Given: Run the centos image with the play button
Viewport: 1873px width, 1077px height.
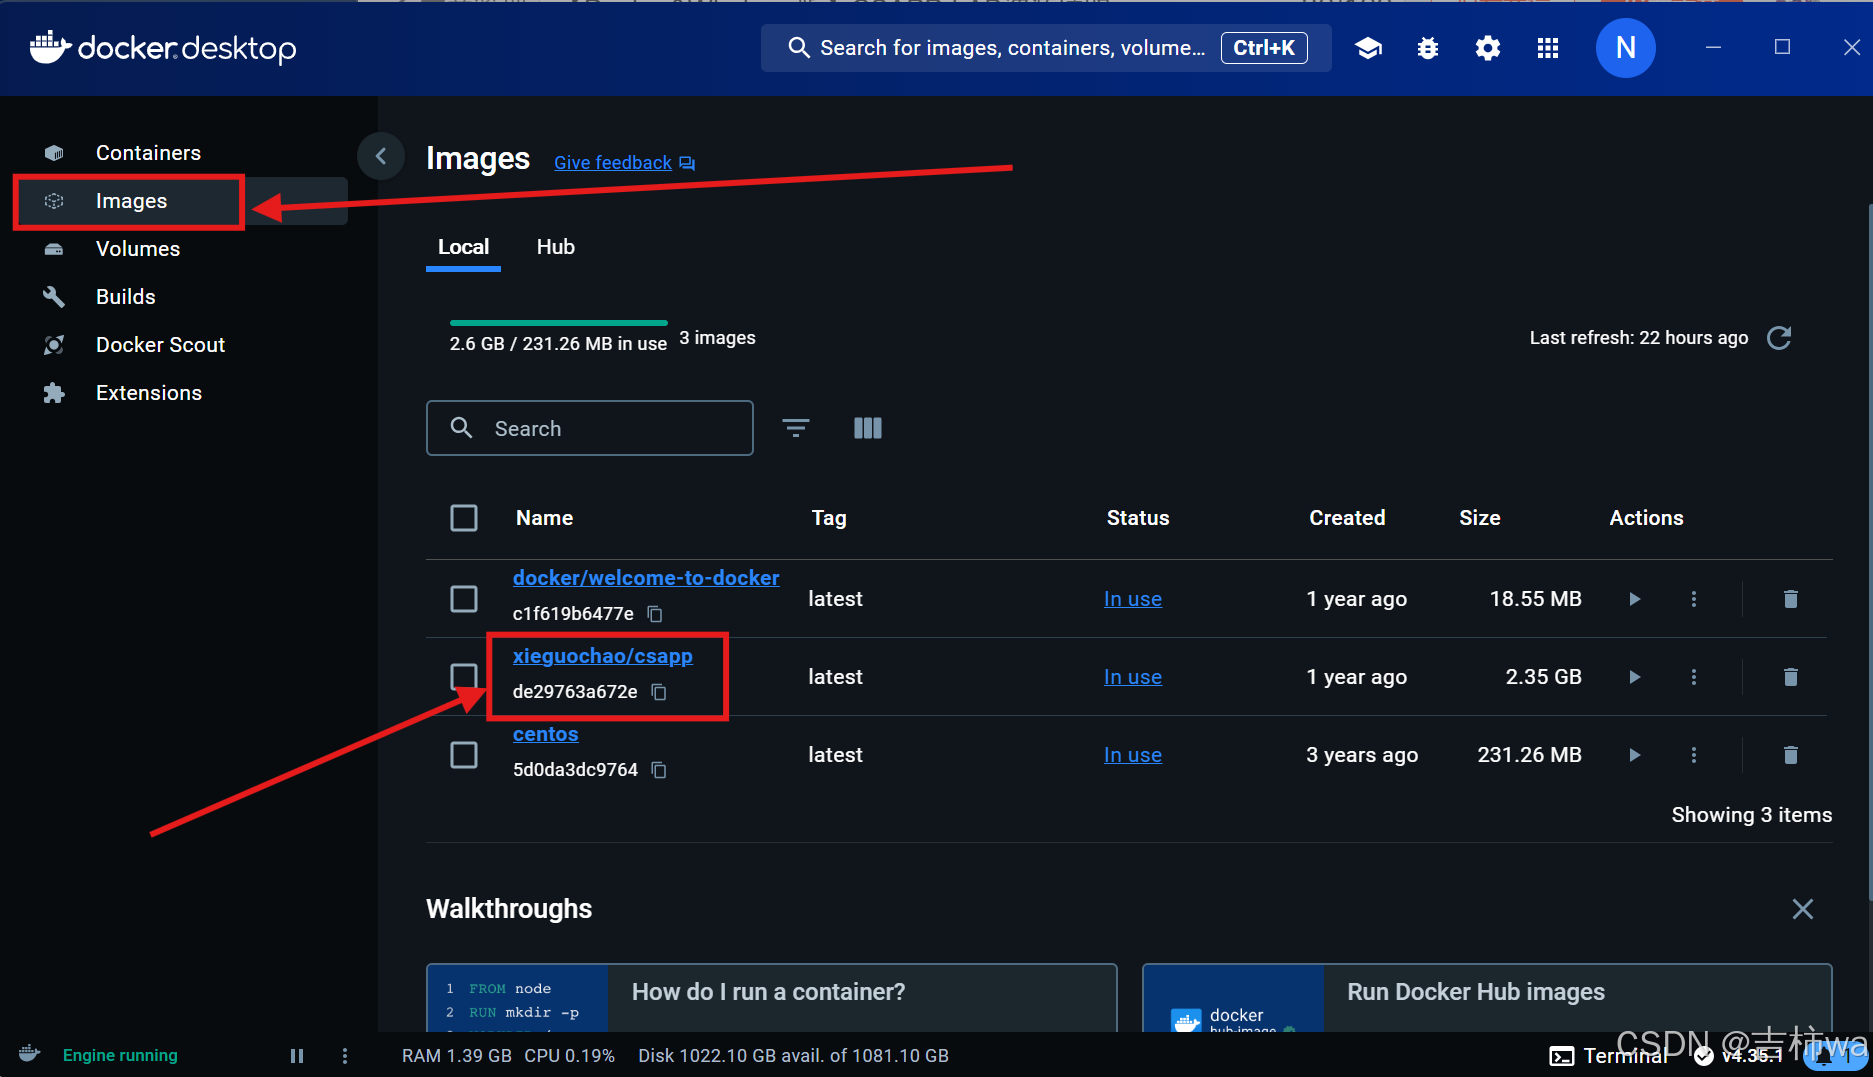Looking at the screenshot, I should (1634, 754).
